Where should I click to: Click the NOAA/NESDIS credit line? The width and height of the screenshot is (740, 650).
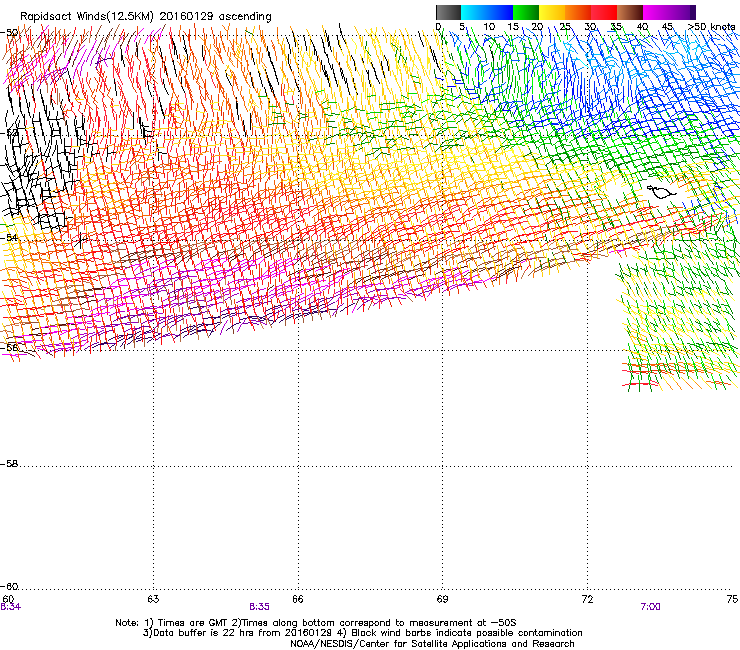432,644
